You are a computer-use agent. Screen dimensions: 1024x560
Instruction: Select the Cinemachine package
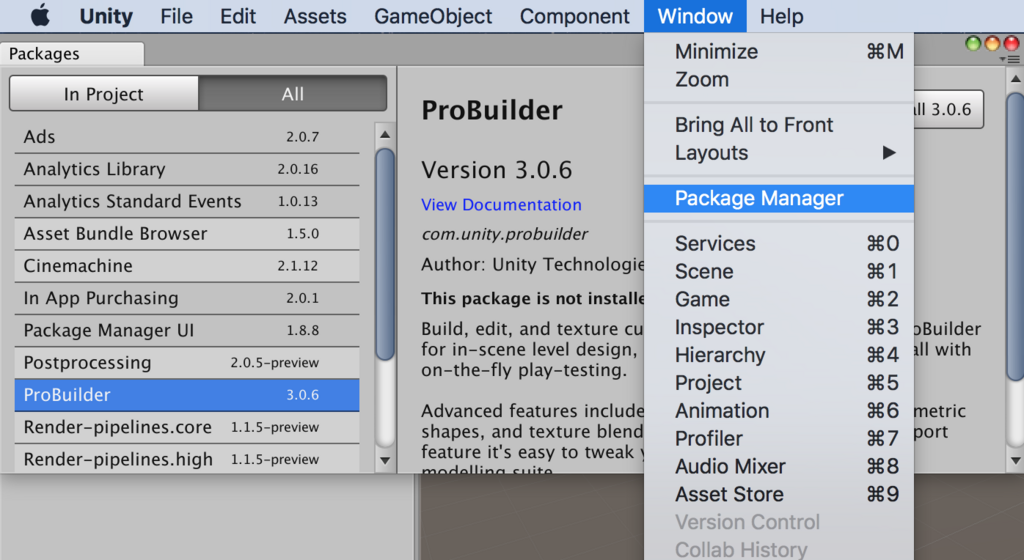[187, 266]
